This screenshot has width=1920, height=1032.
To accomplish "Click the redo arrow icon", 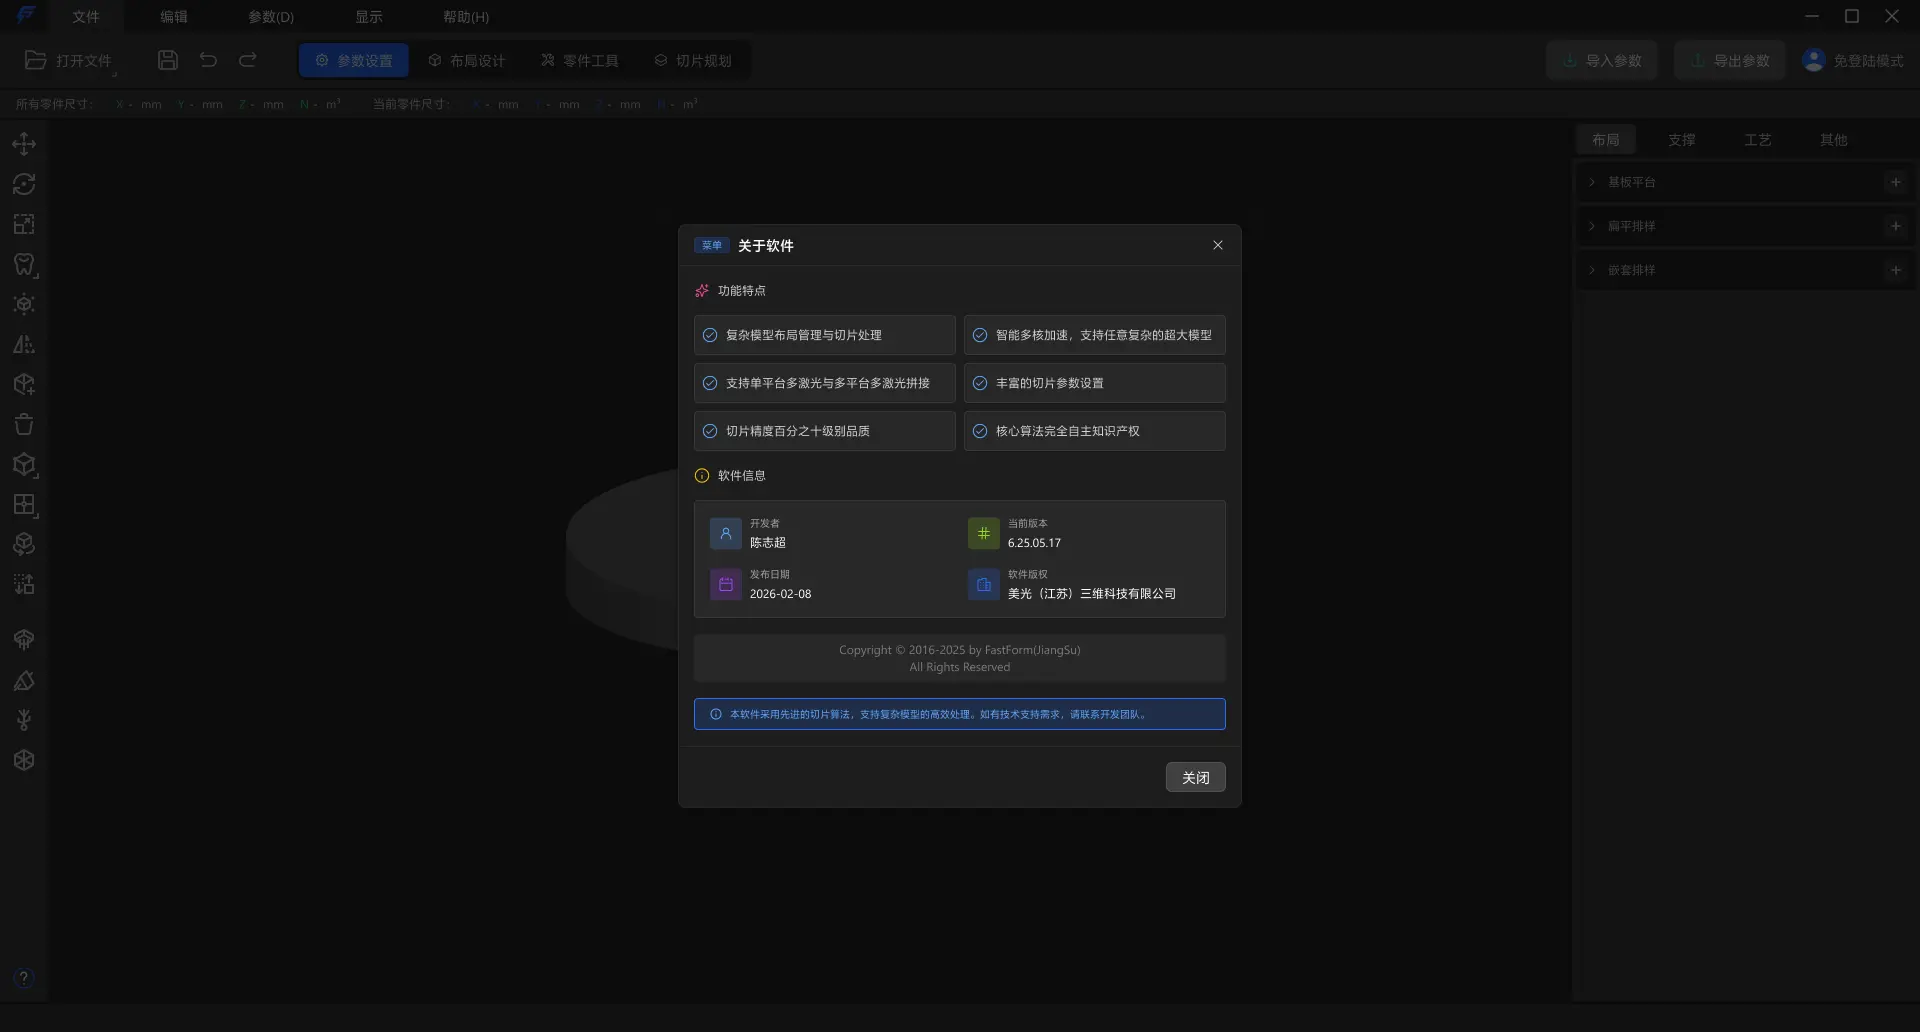I will pyautogui.click(x=248, y=60).
